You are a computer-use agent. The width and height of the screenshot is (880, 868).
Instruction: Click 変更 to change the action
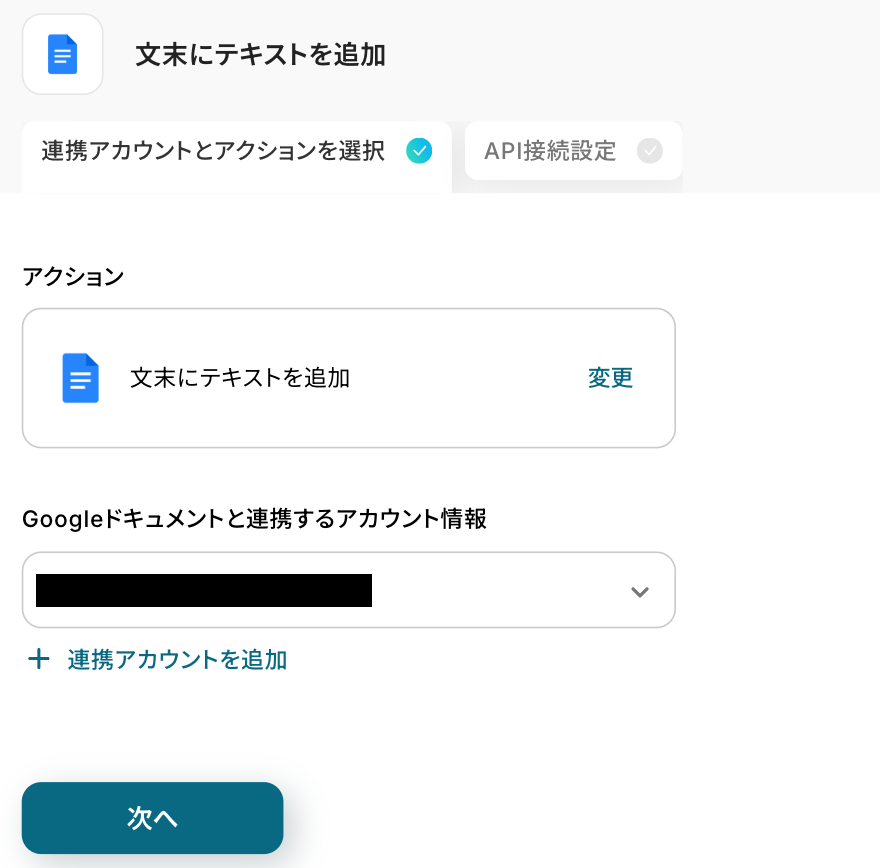tap(610, 378)
